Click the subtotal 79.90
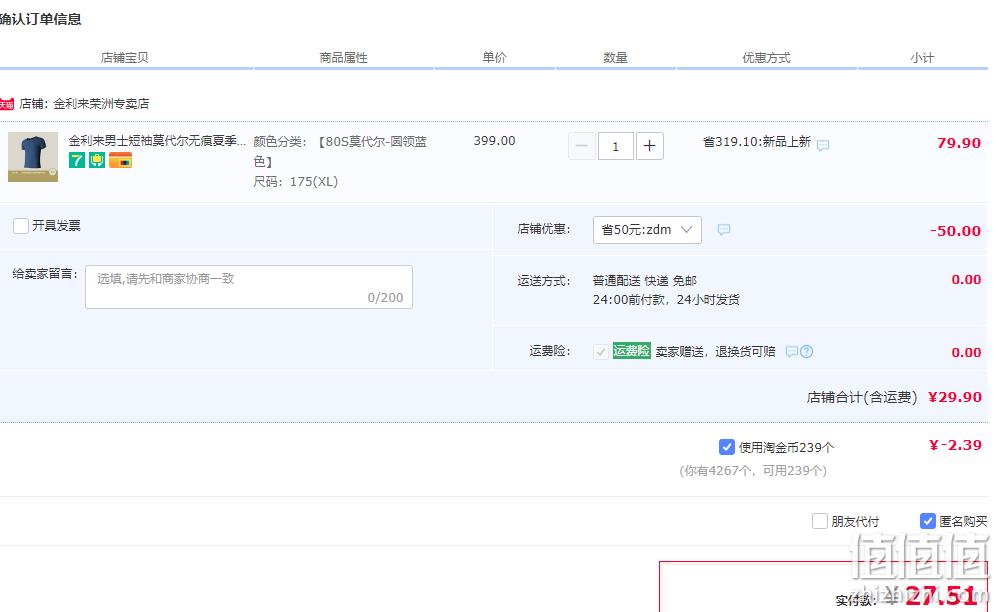This screenshot has height=612, width=999. [x=959, y=143]
